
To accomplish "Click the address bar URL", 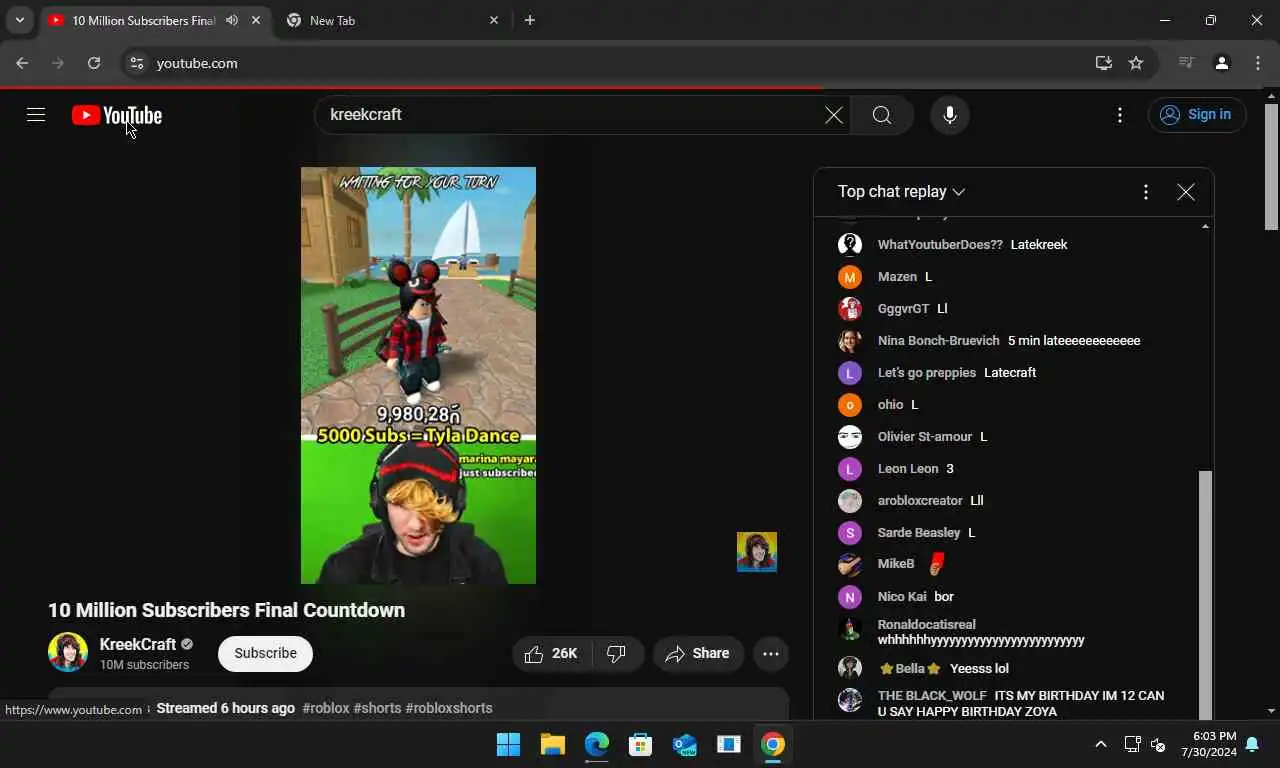I will coord(197,63).
